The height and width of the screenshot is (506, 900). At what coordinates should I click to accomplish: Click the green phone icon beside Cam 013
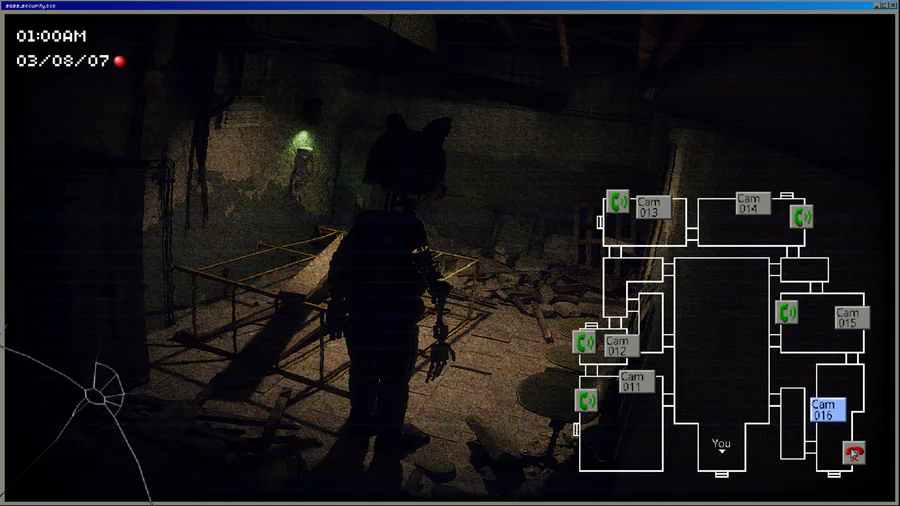tap(618, 202)
